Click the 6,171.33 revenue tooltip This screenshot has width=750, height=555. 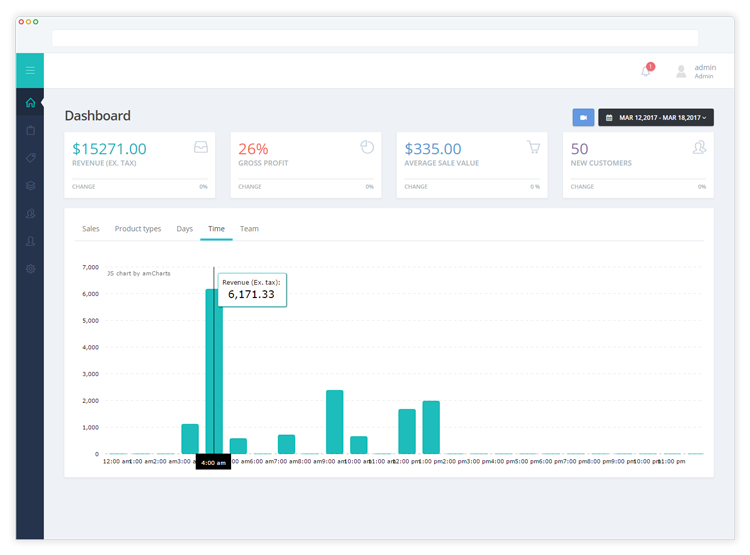[252, 290]
